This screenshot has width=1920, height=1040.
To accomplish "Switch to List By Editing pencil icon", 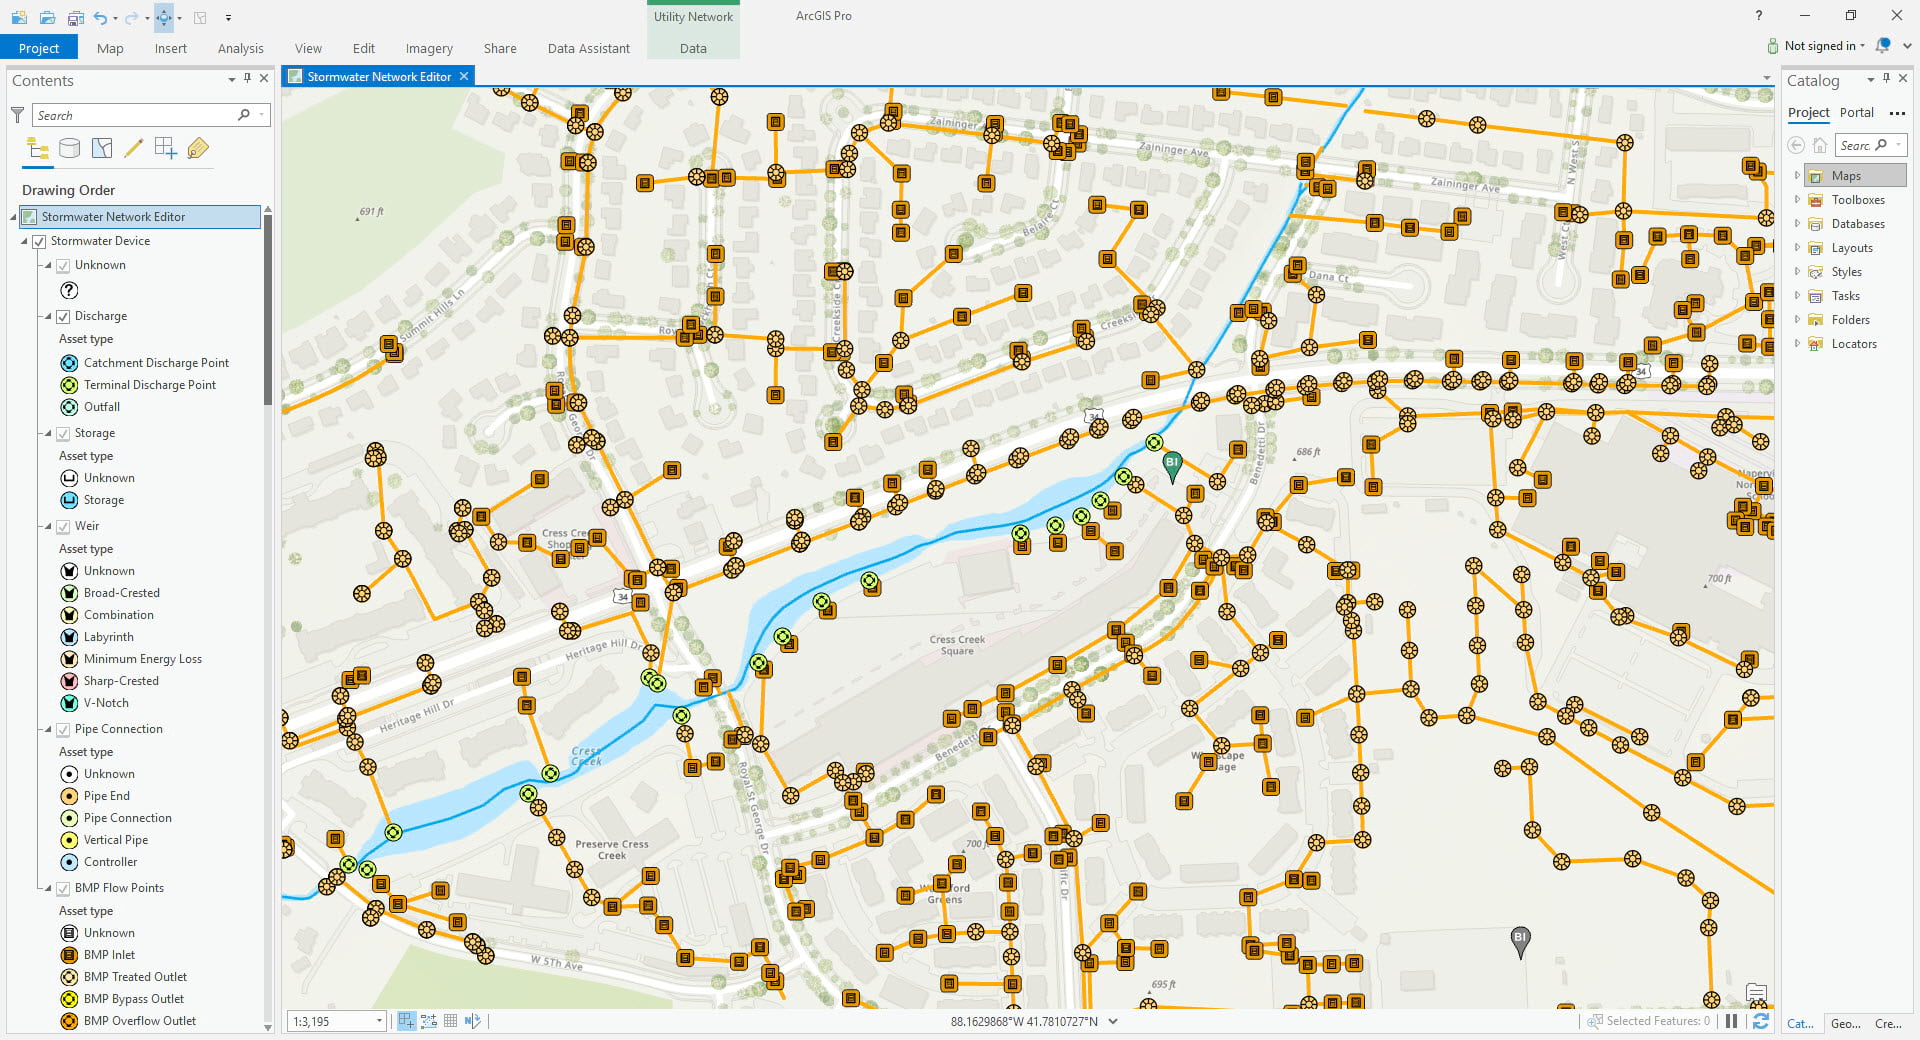I will tap(133, 149).
